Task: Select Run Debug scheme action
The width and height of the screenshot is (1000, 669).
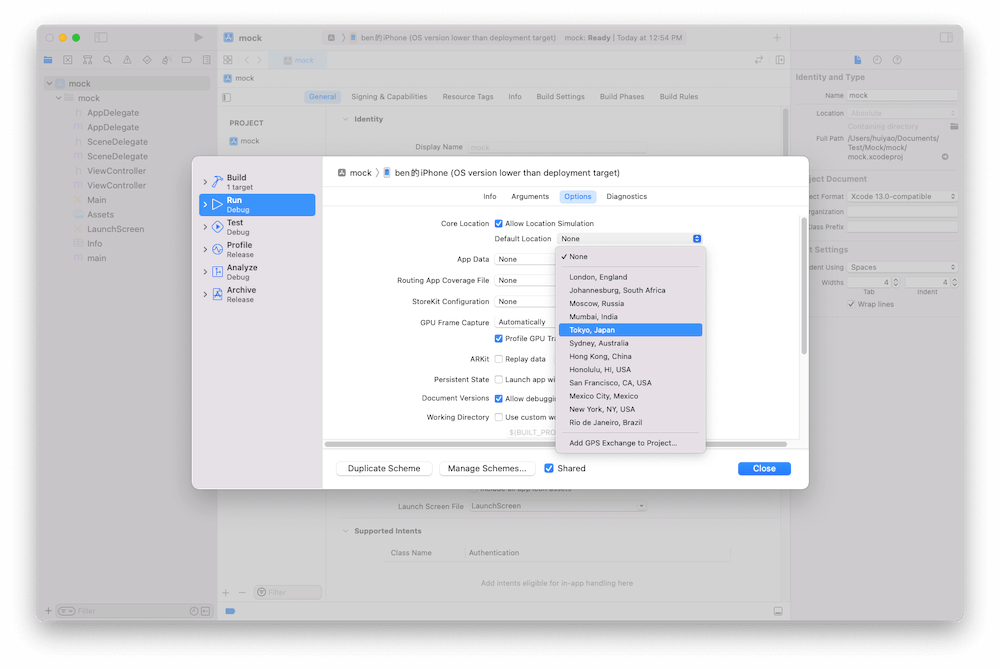Action: pos(257,205)
